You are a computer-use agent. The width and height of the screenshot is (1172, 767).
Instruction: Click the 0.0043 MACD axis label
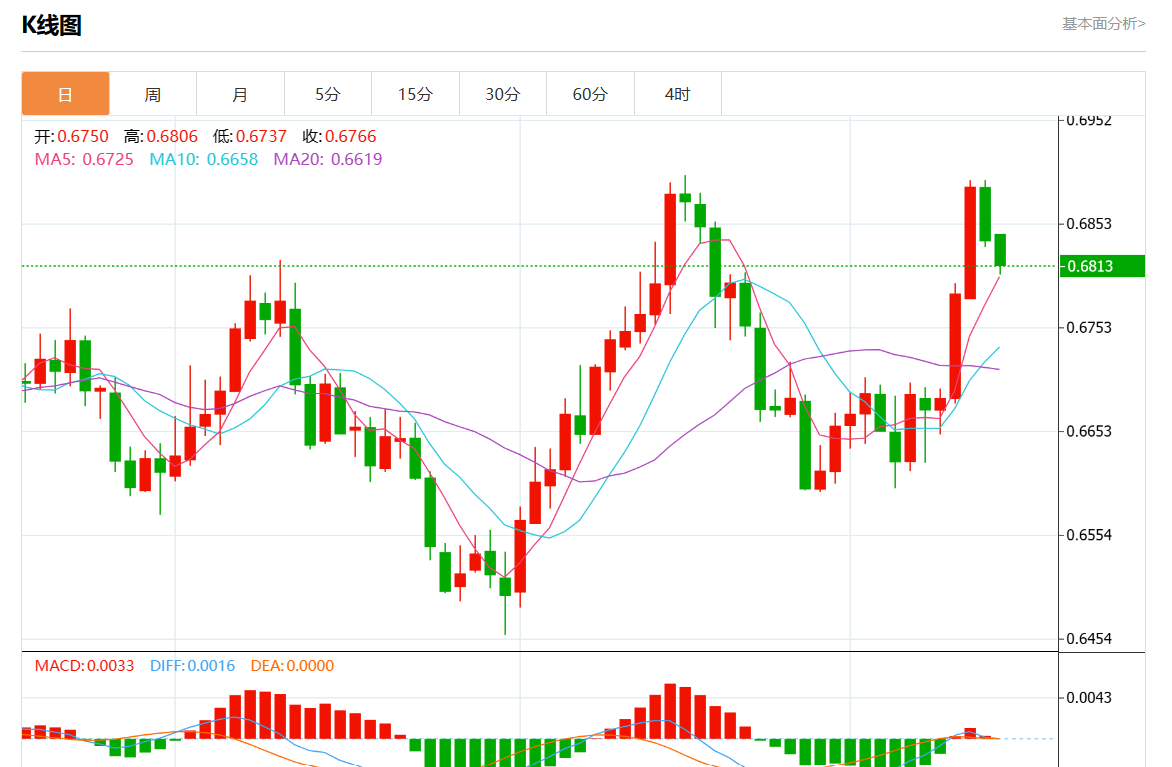click(1089, 698)
